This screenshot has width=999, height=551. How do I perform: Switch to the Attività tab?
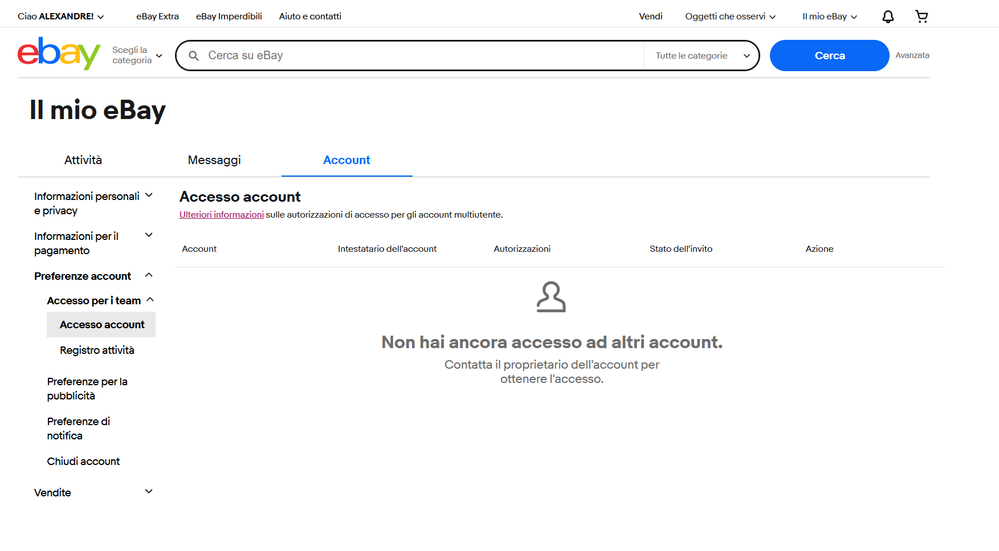(x=83, y=160)
